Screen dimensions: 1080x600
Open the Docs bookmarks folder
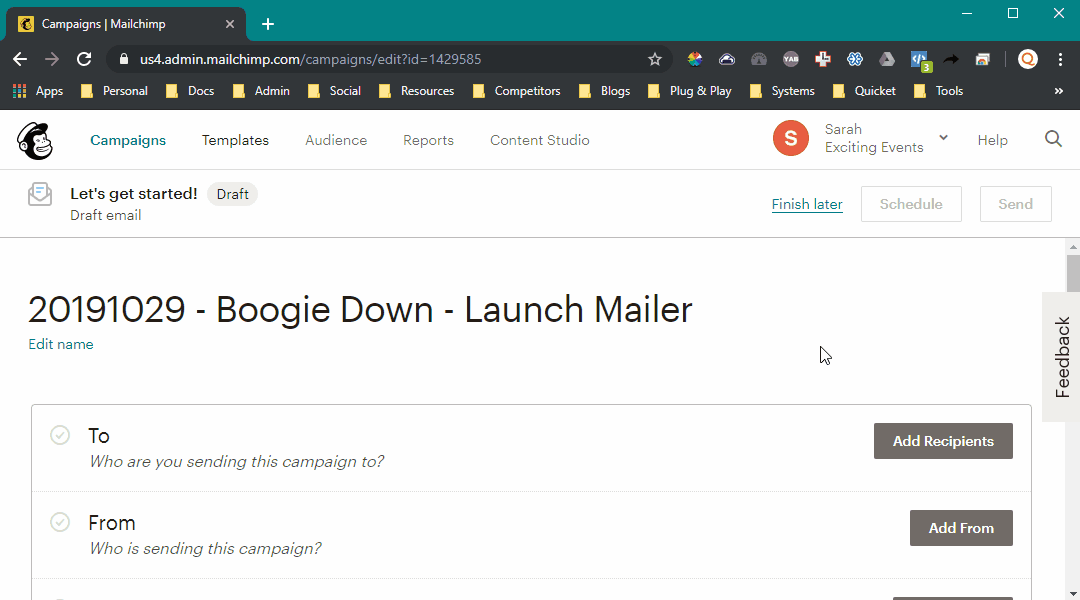190,91
